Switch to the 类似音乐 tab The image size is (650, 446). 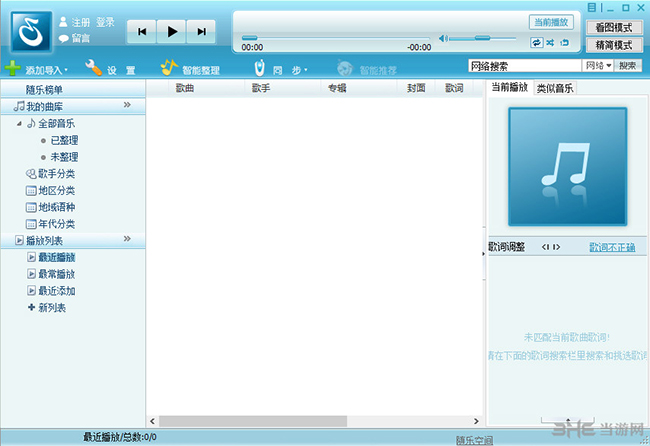tap(555, 89)
